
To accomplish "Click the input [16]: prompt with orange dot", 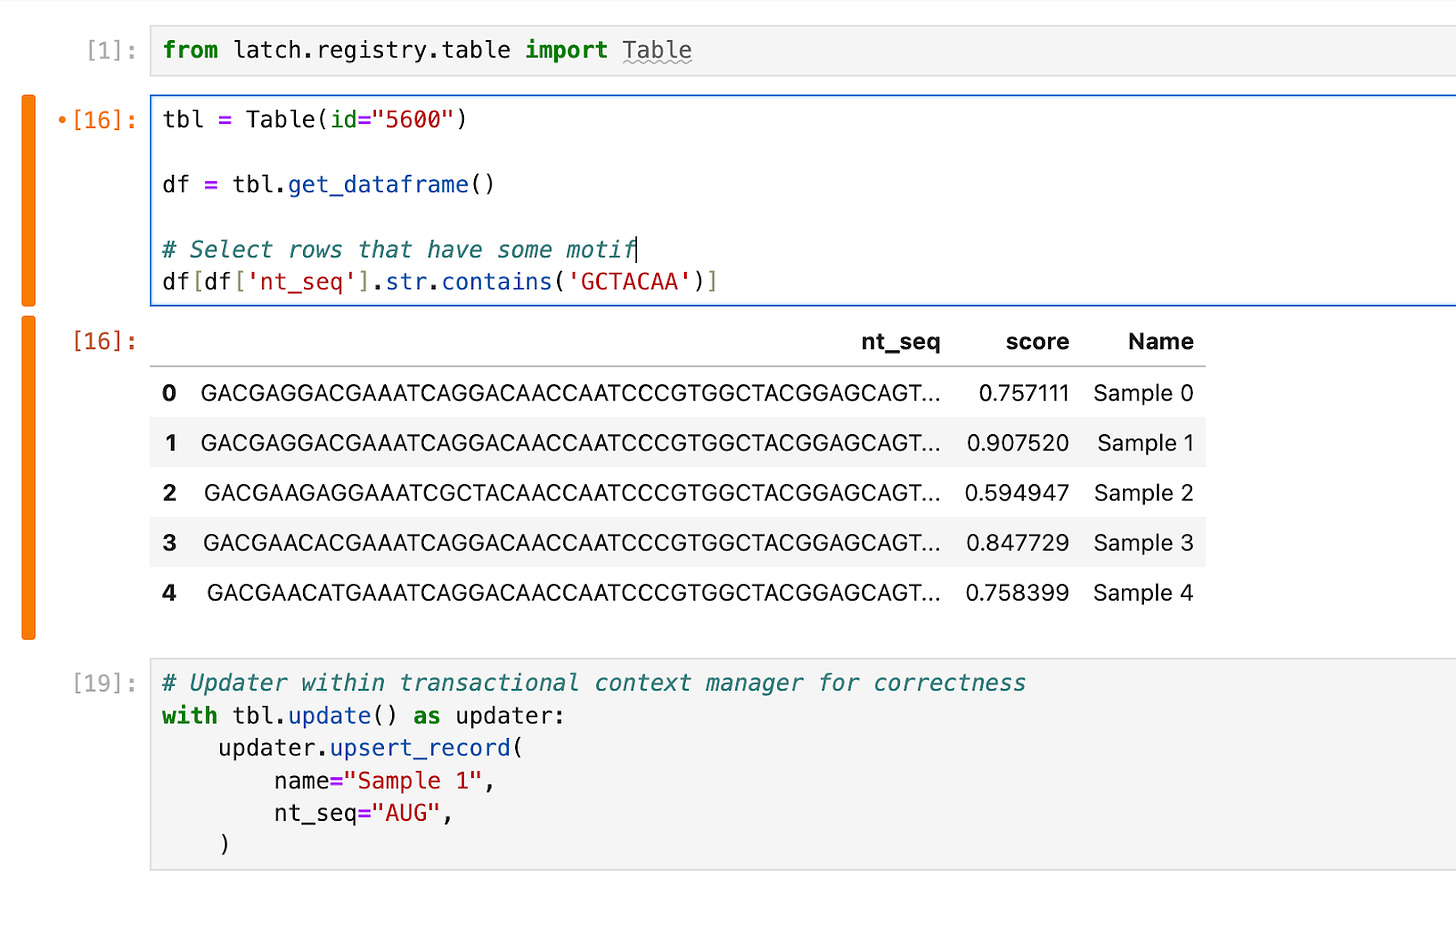I will 97,120.
